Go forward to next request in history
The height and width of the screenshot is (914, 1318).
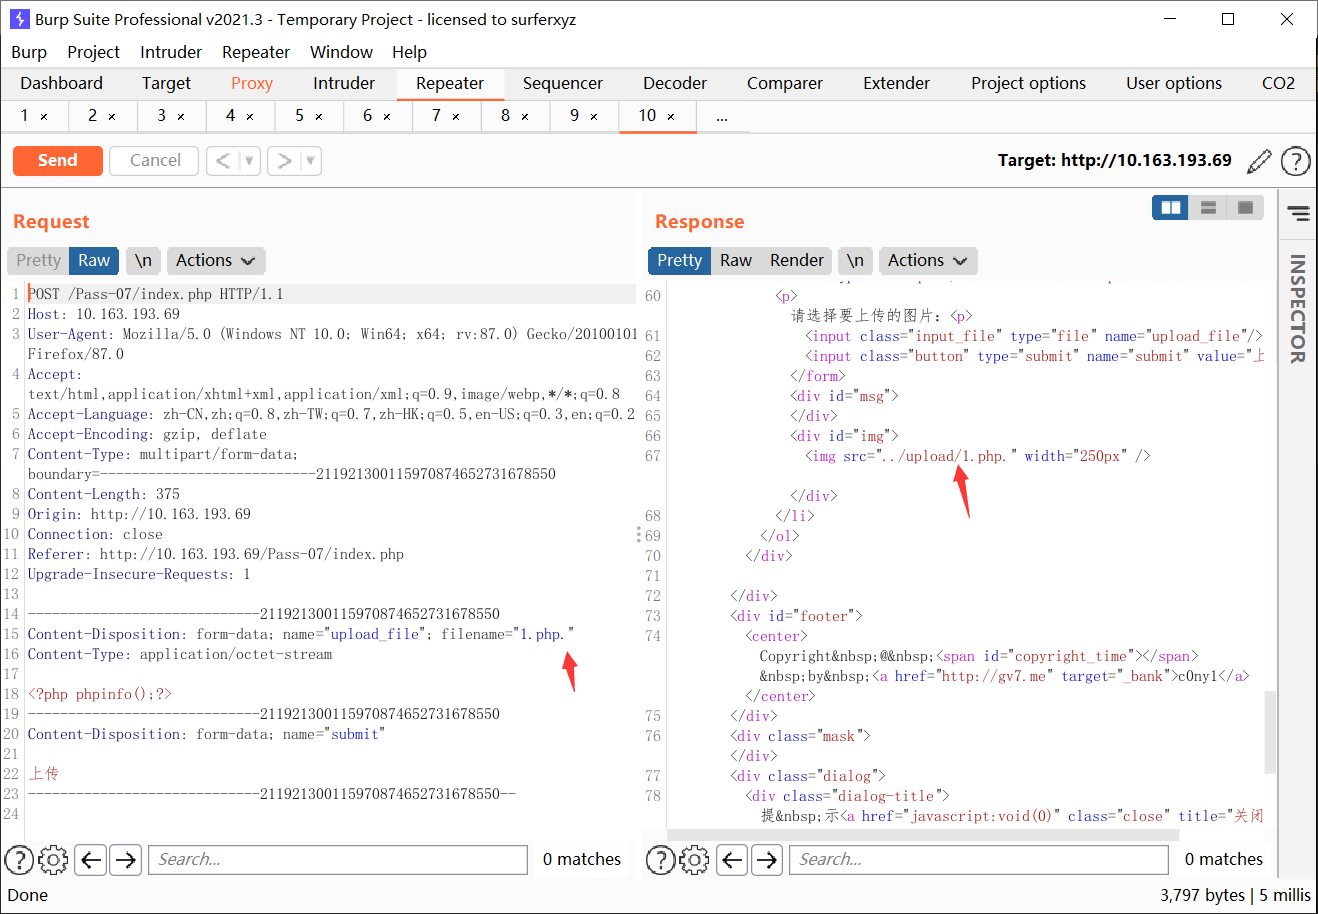[284, 160]
